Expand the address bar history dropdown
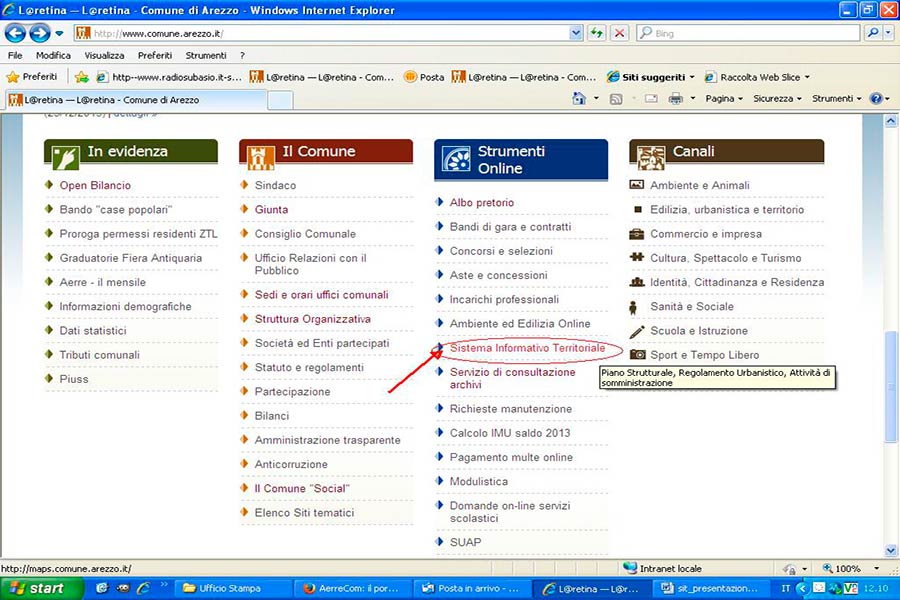The image size is (900, 600). coord(576,33)
